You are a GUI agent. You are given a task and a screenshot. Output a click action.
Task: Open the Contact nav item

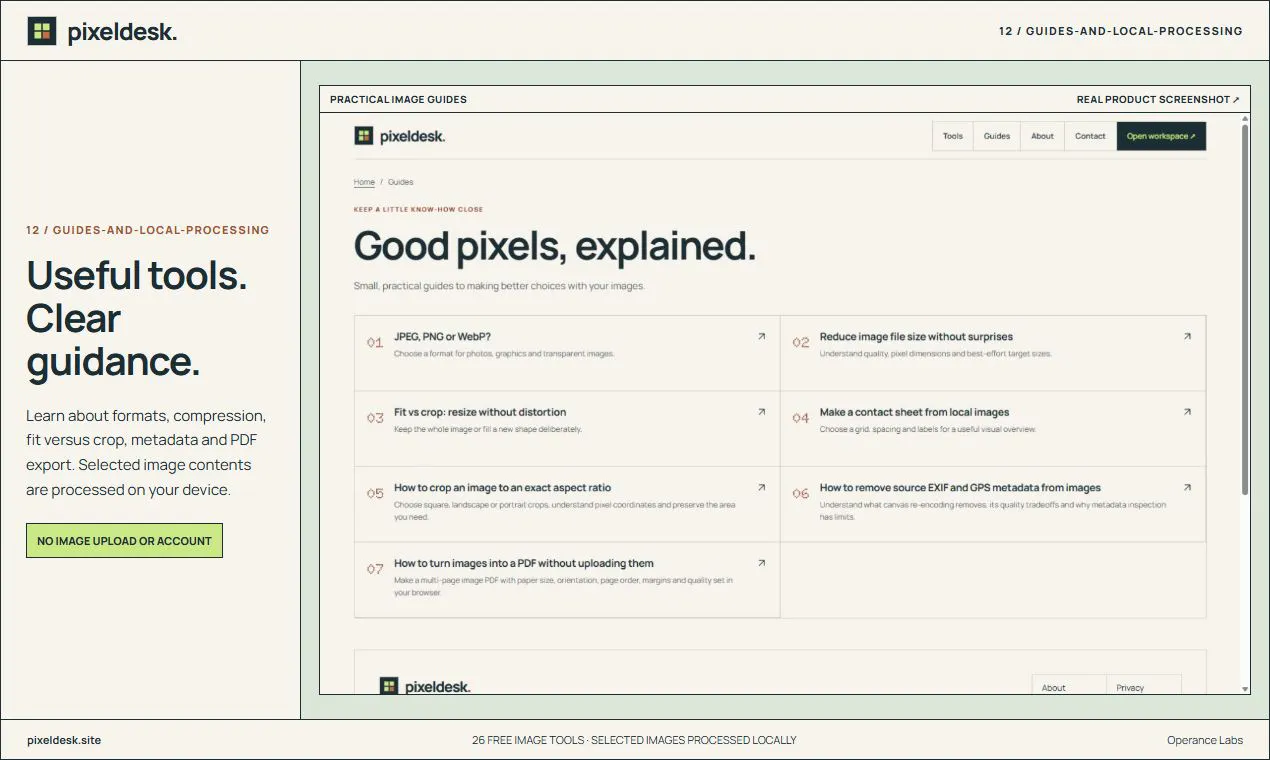(1090, 136)
